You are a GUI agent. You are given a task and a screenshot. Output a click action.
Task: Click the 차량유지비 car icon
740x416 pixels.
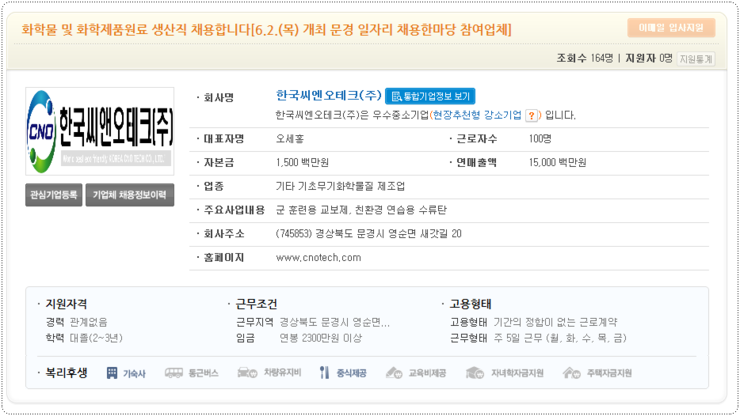click(x=247, y=373)
